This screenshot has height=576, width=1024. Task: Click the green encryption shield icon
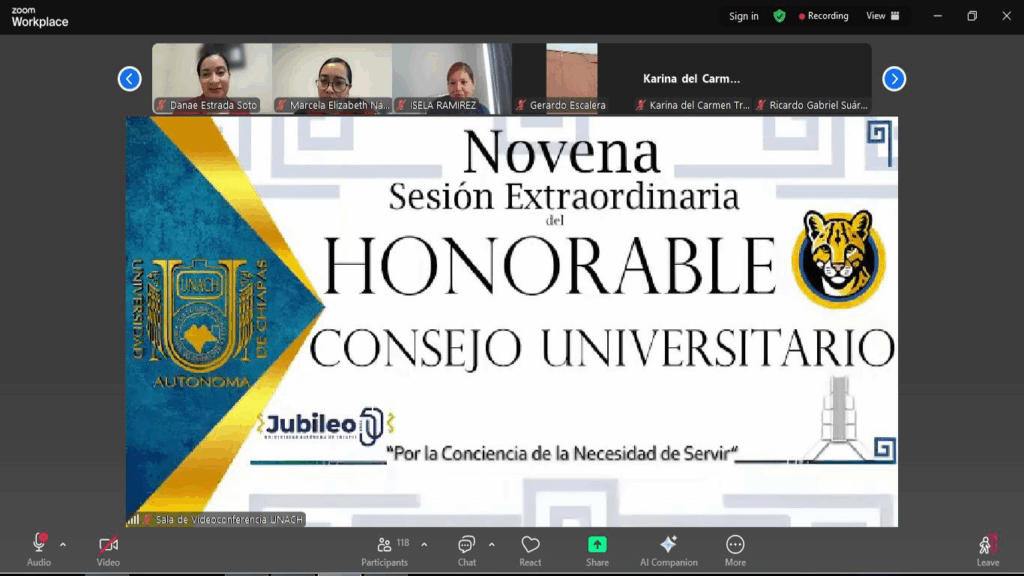[779, 16]
